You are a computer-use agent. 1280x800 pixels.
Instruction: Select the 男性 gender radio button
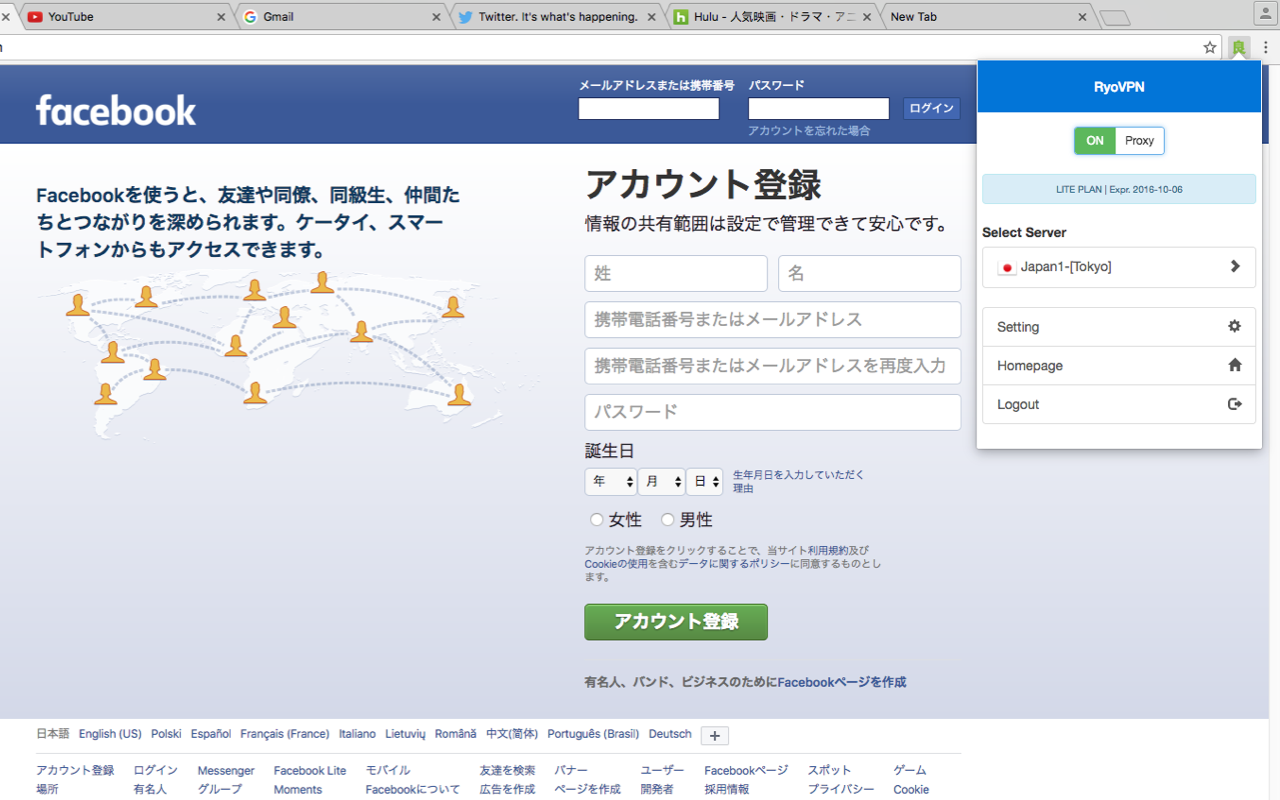coord(667,519)
